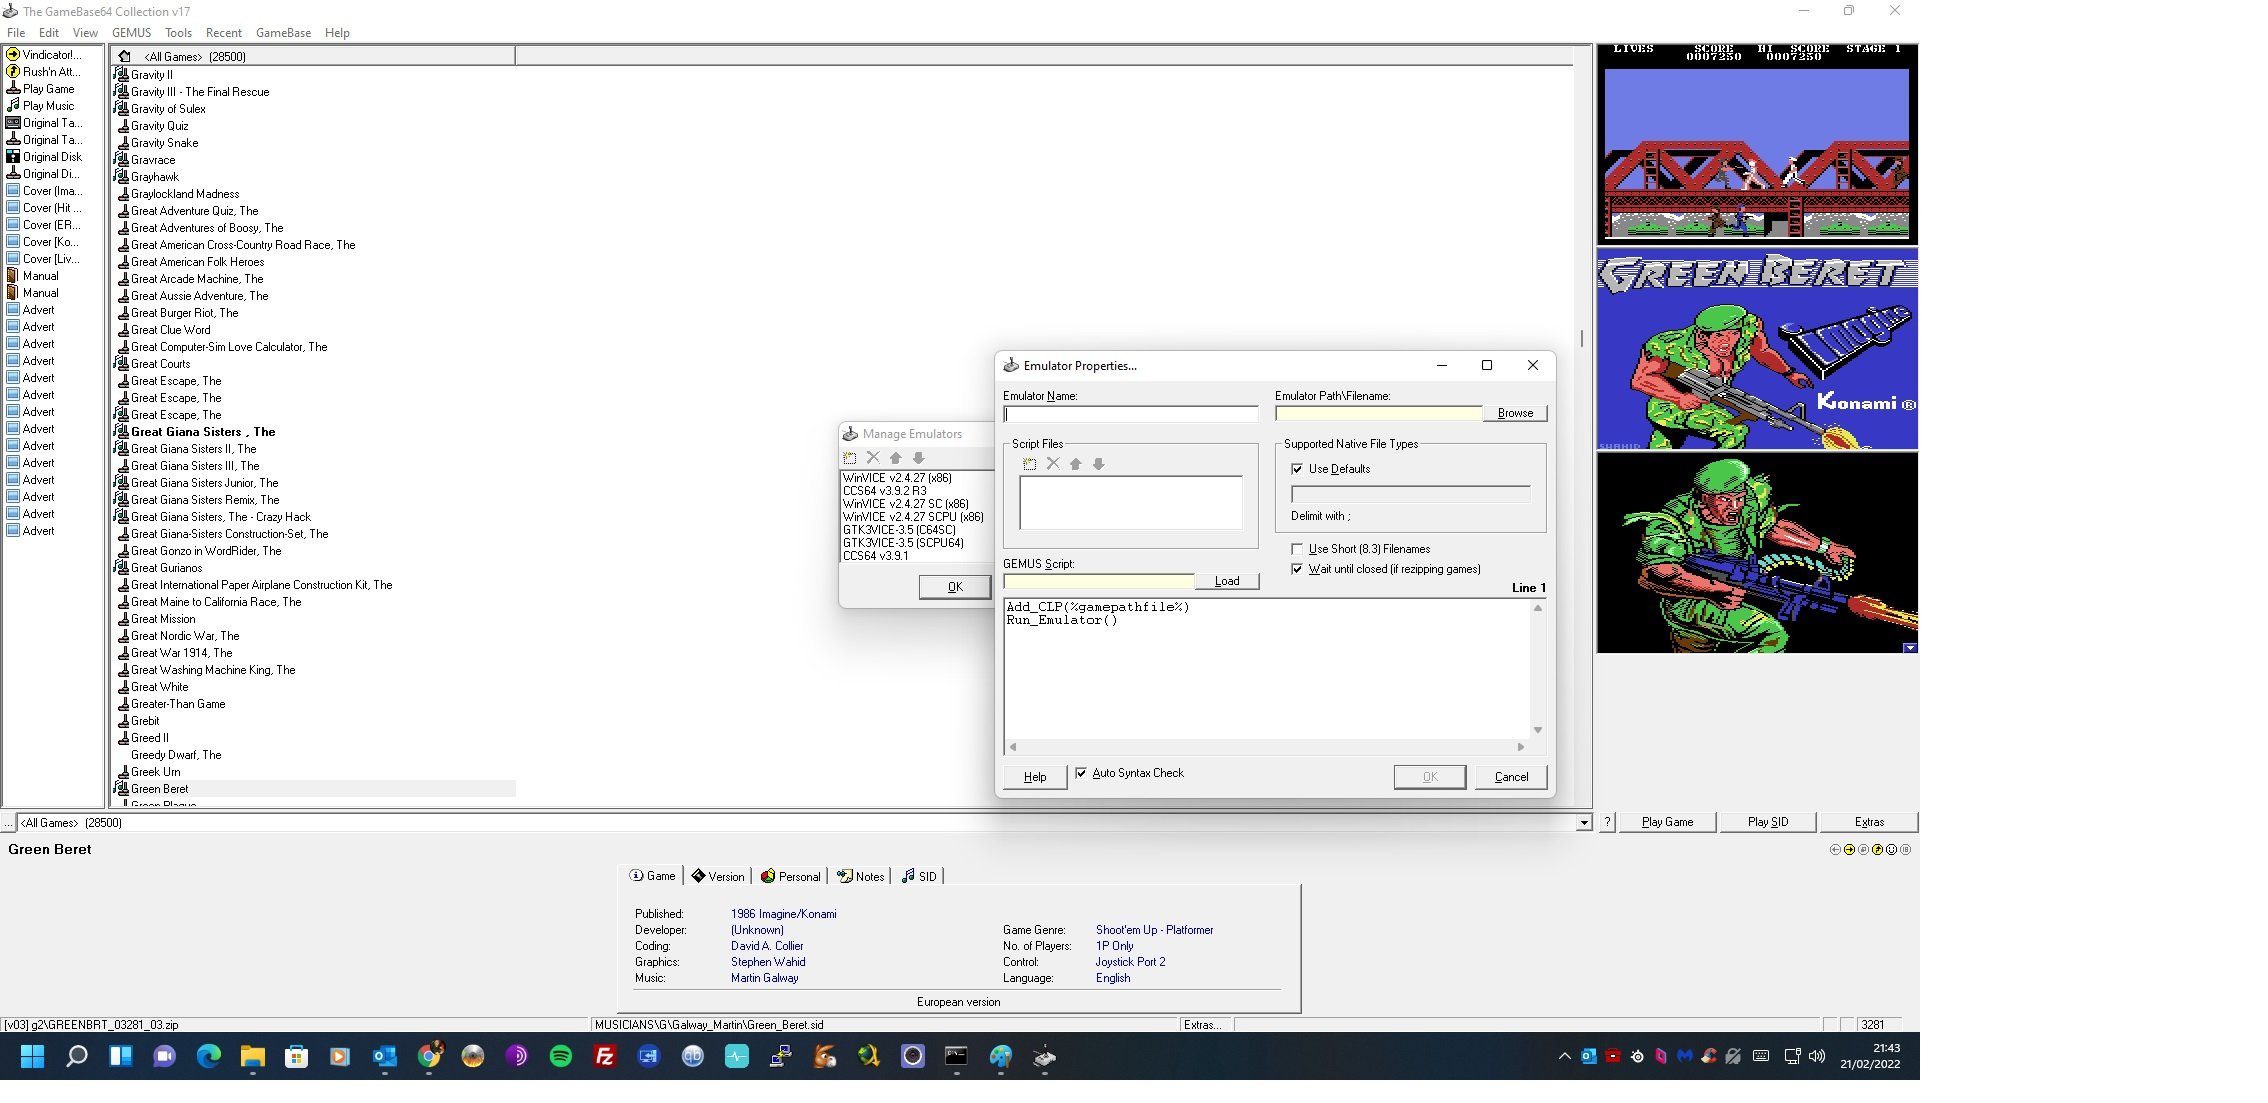2268x1103 pixels.
Task: Select GTK3VICE-3.5 (C64SC) emulator entry
Action: (899, 530)
